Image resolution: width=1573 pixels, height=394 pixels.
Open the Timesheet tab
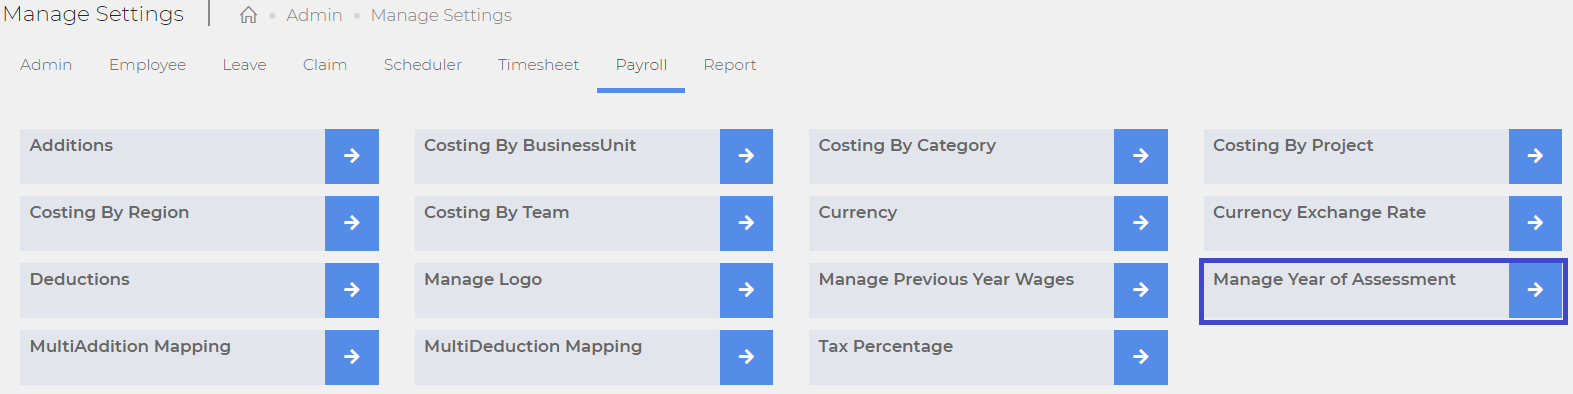[x=538, y=65]
